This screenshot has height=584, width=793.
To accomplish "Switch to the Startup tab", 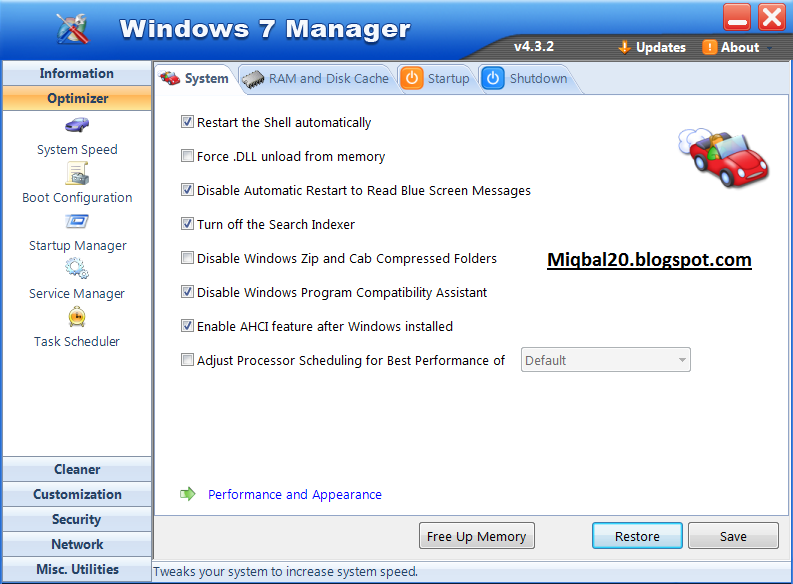I will coord(437,79).
